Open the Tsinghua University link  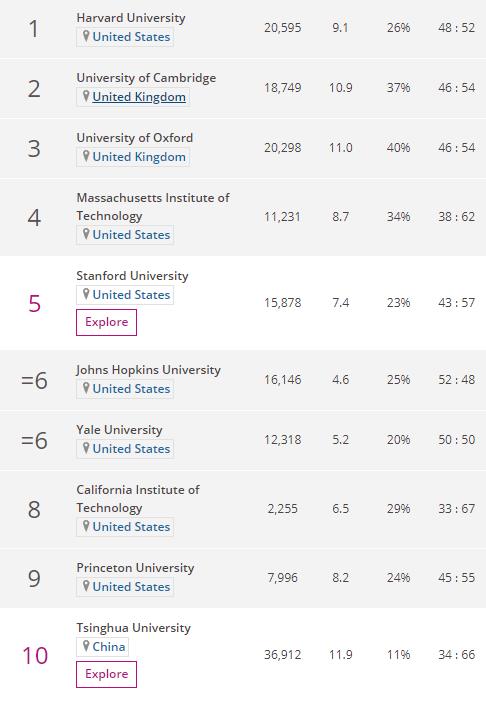[134, 628]
